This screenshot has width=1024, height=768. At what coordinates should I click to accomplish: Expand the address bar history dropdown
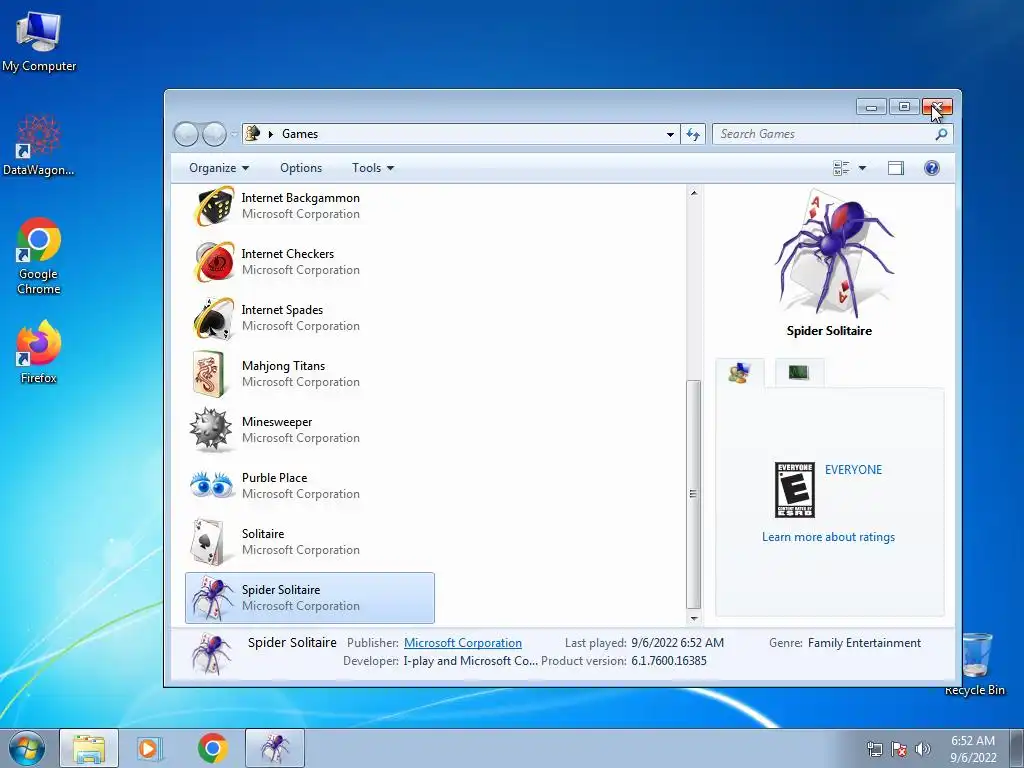(x=670, y=134)
